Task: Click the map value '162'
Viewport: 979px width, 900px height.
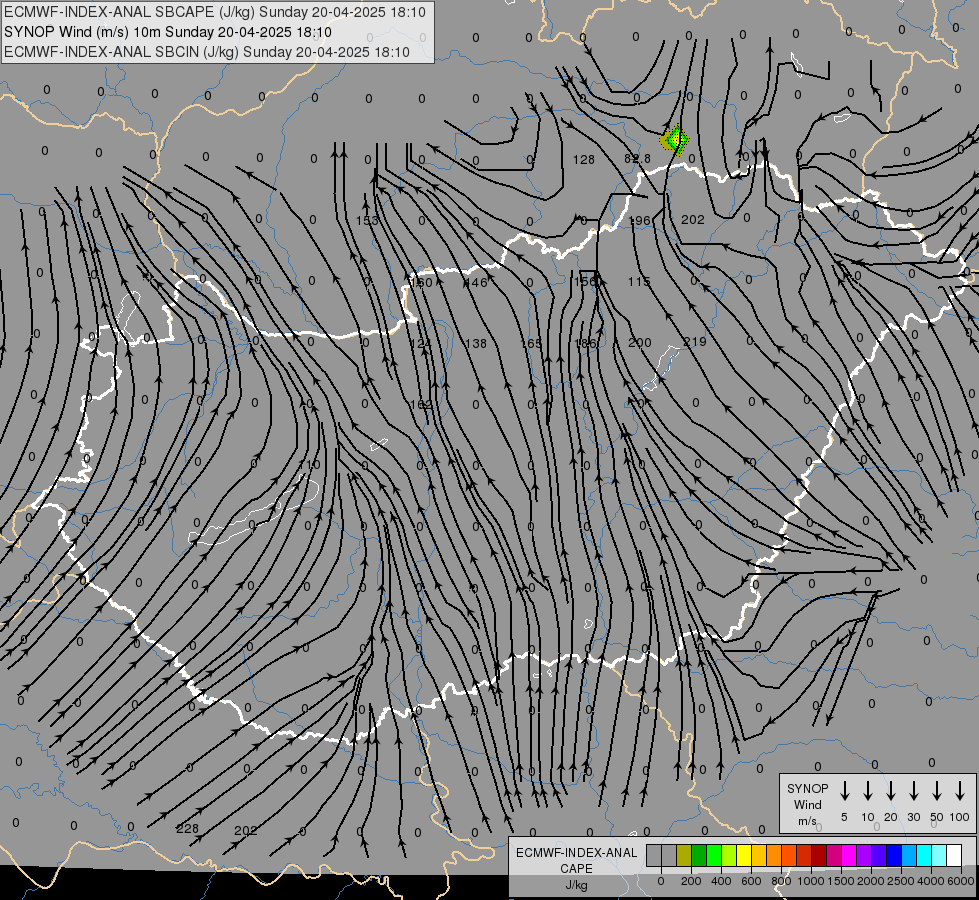Action: [421, 405]
